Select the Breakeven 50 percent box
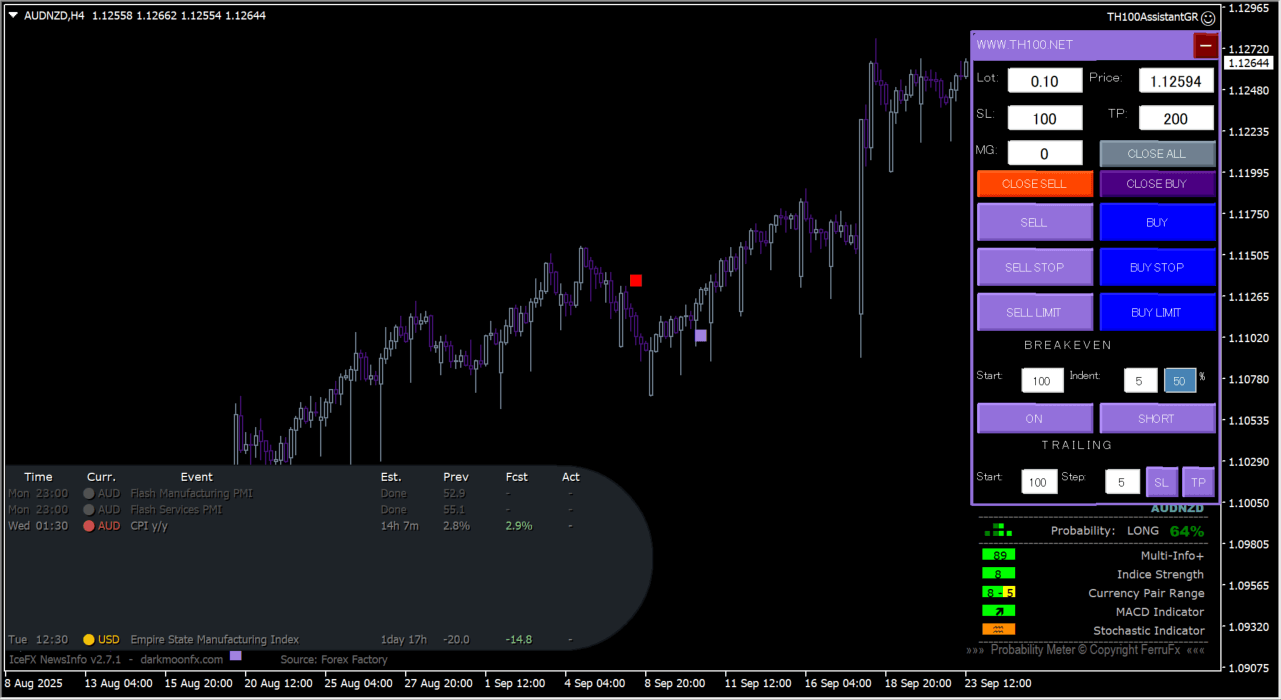Viewport: 1281px width, 700px height. (1179, 380)
